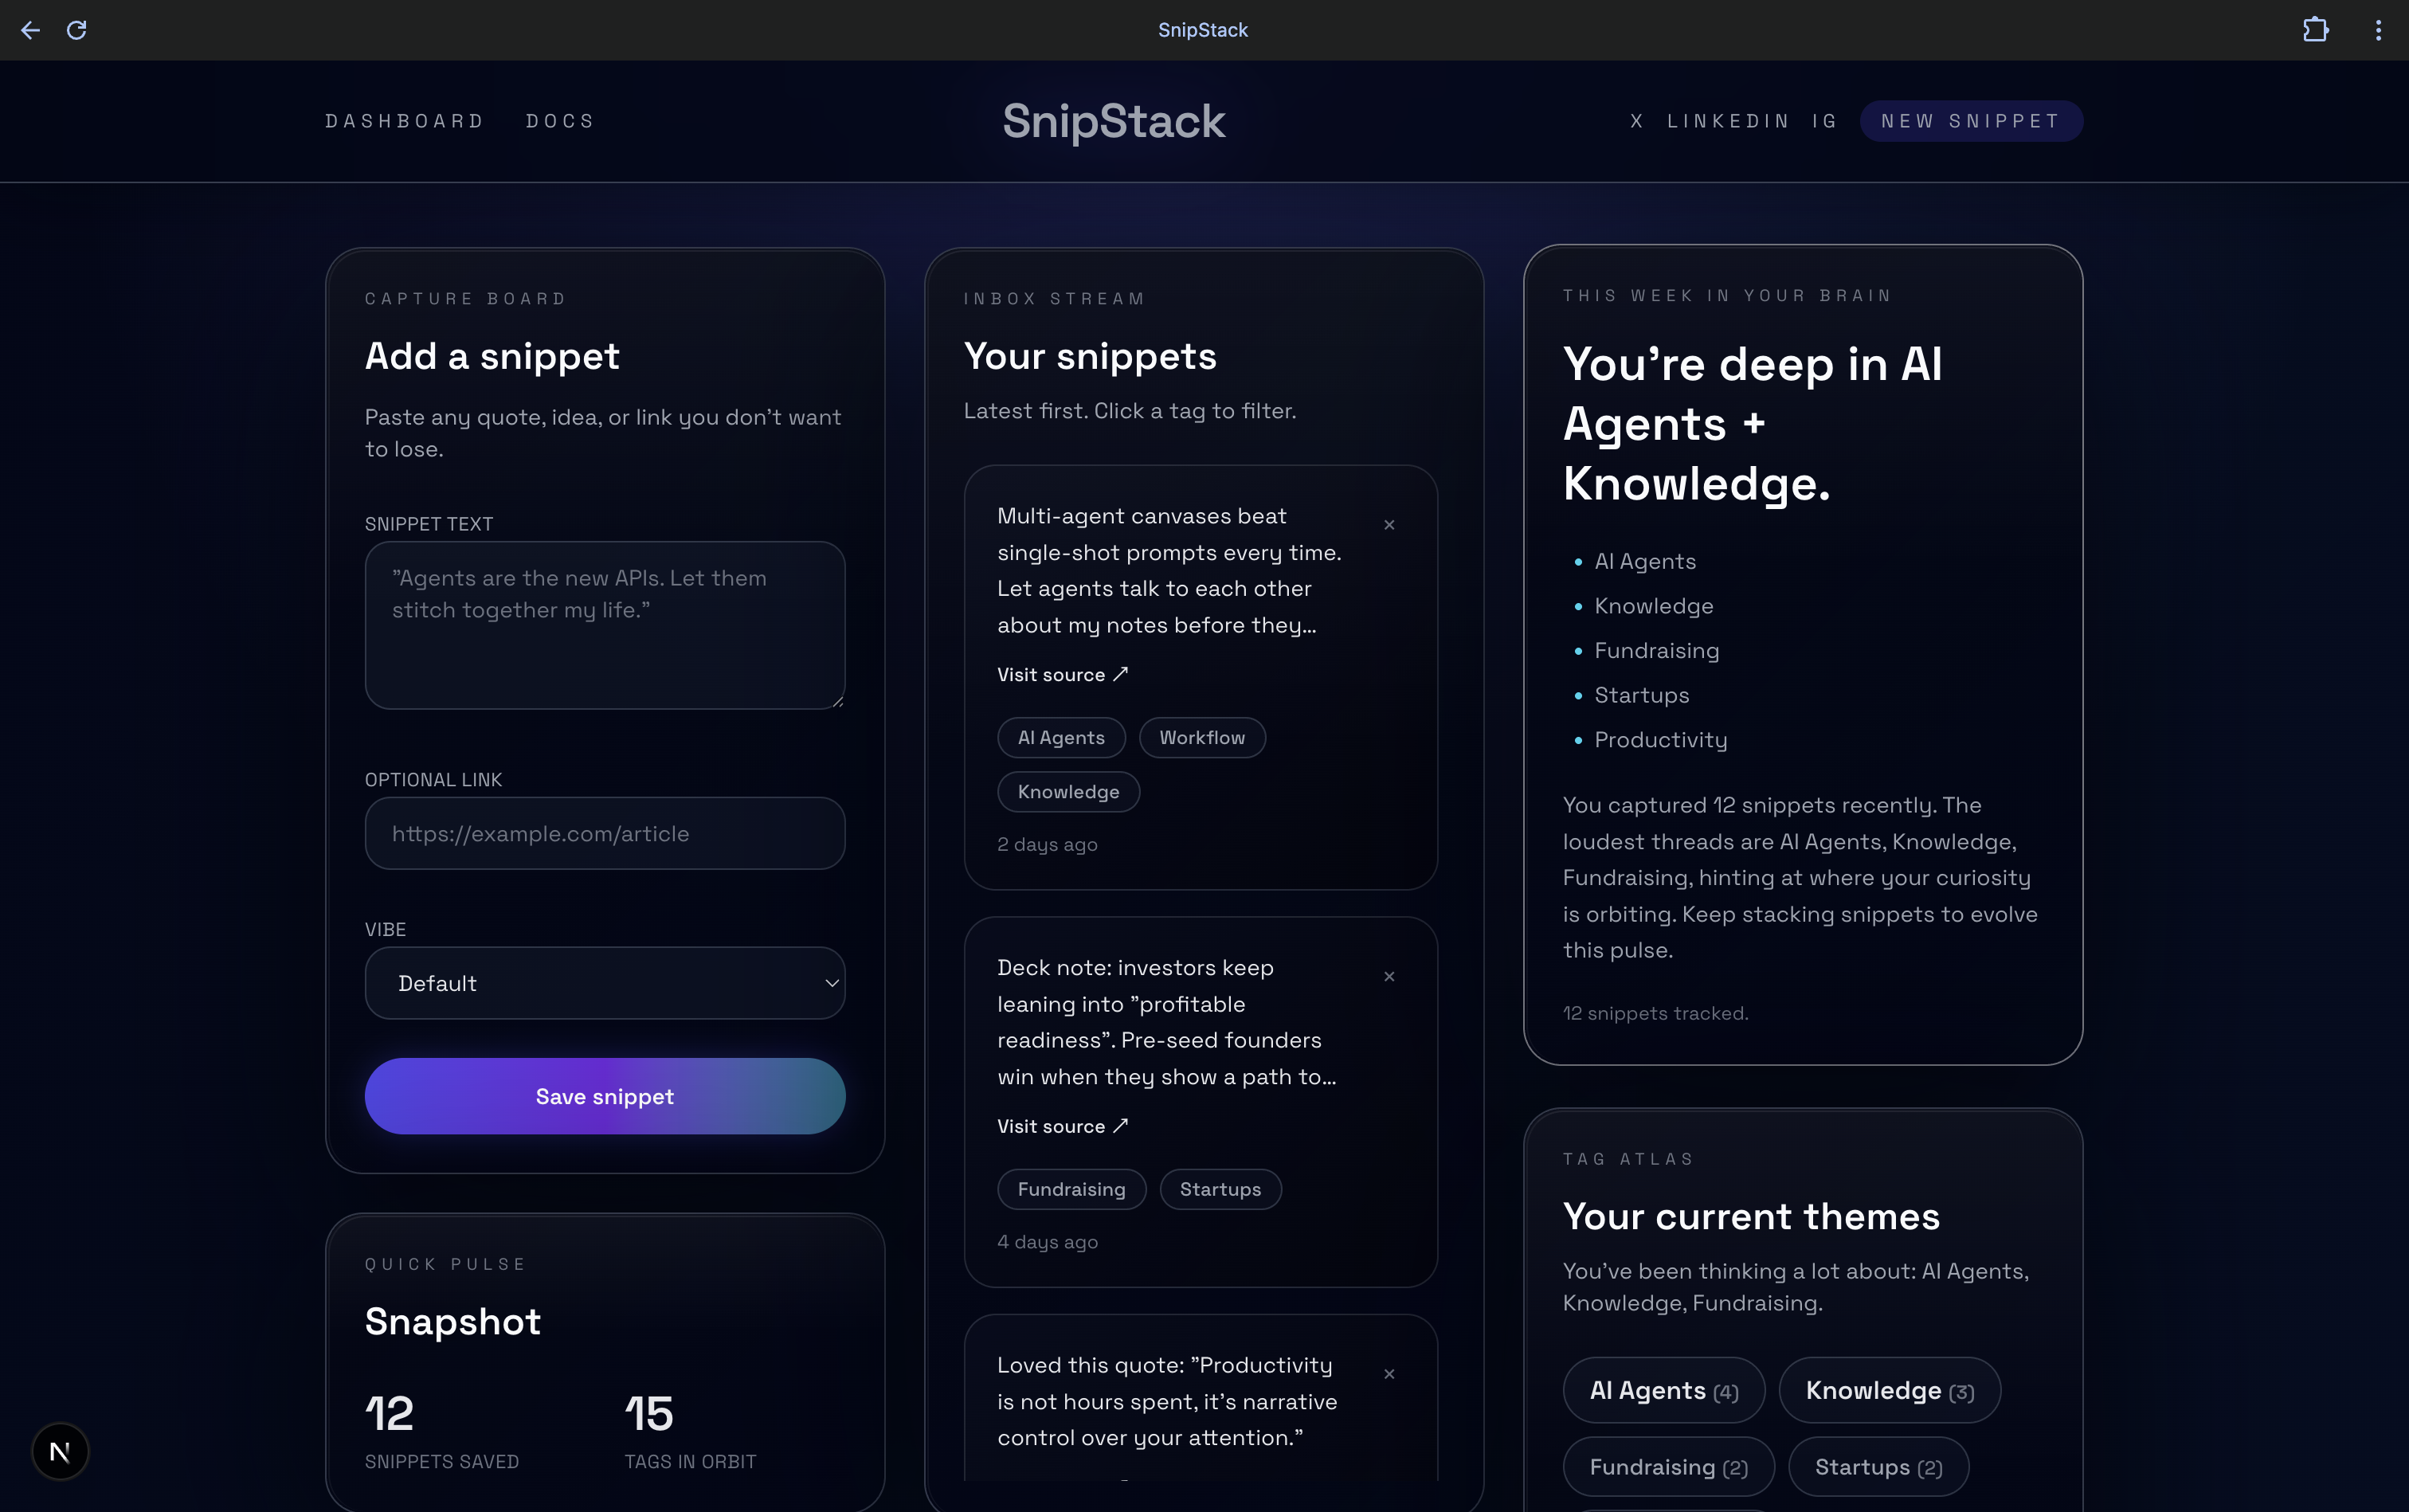The image size is (2409, 1512).
Task: Open the browser extensions puzzle icon
Action: coord(2315,30)
